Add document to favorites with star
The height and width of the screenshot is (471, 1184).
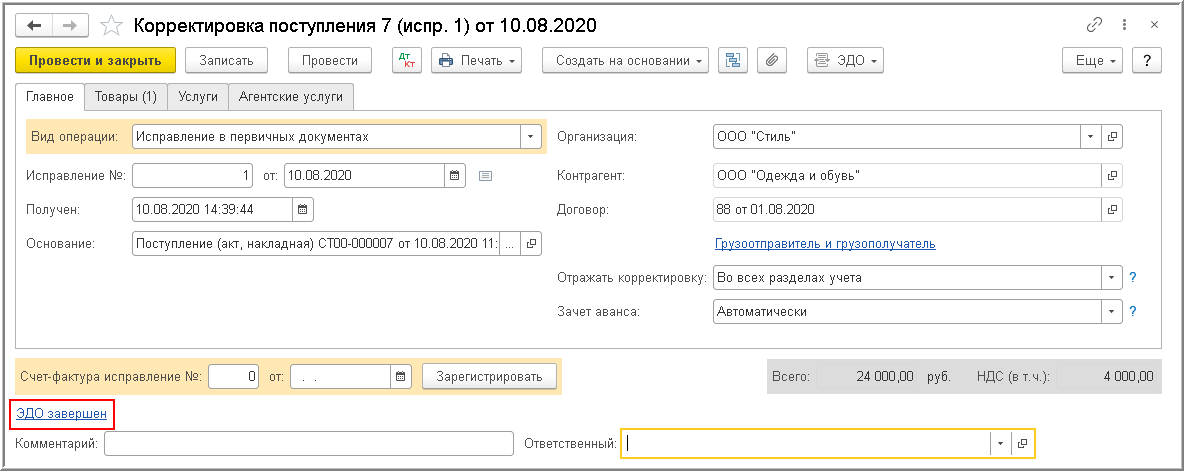(113, 24)
